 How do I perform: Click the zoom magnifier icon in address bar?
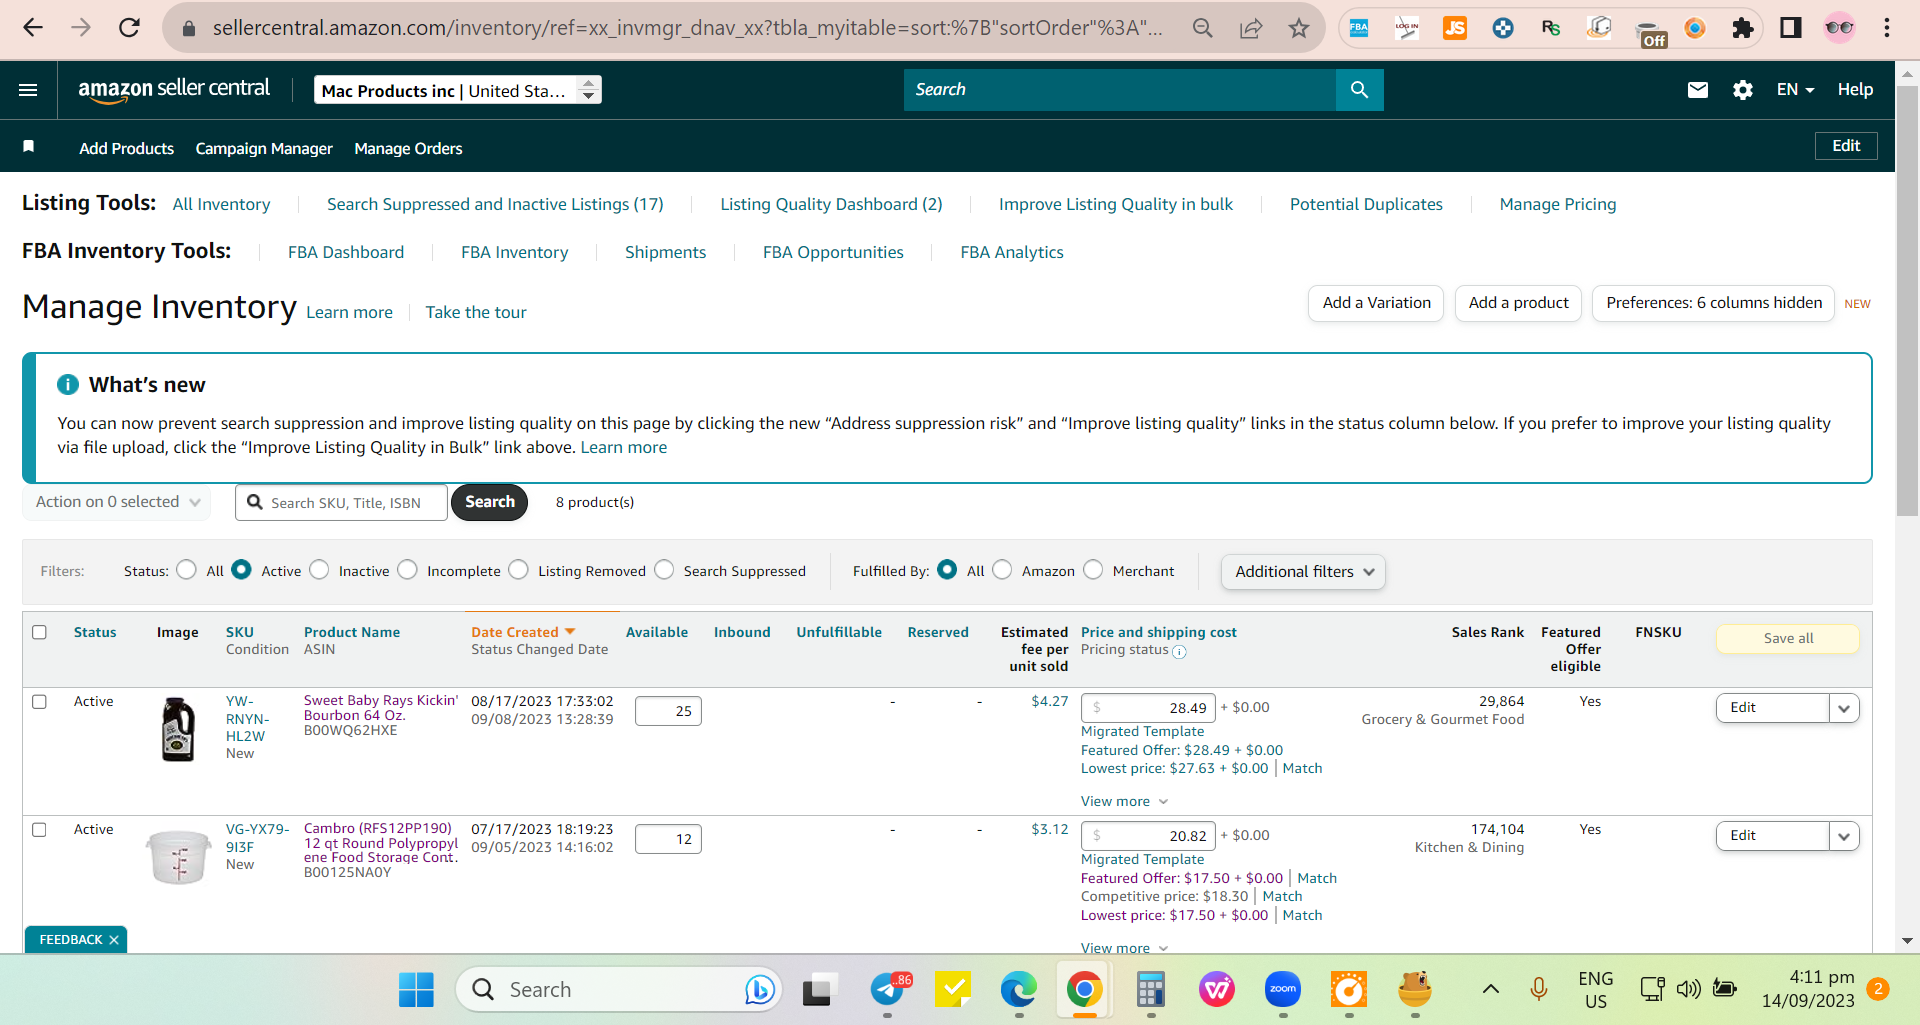coord(1203,28)
